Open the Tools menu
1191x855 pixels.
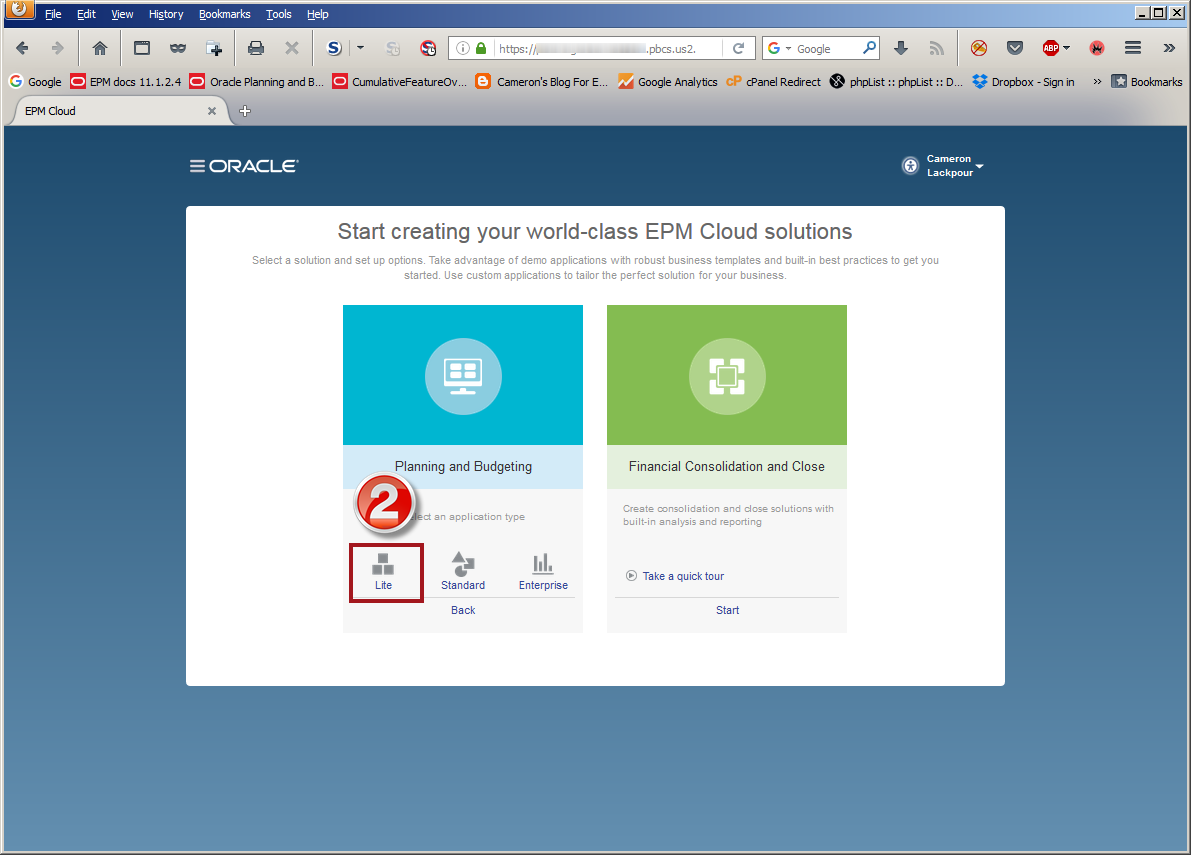(x=279, y=14)
